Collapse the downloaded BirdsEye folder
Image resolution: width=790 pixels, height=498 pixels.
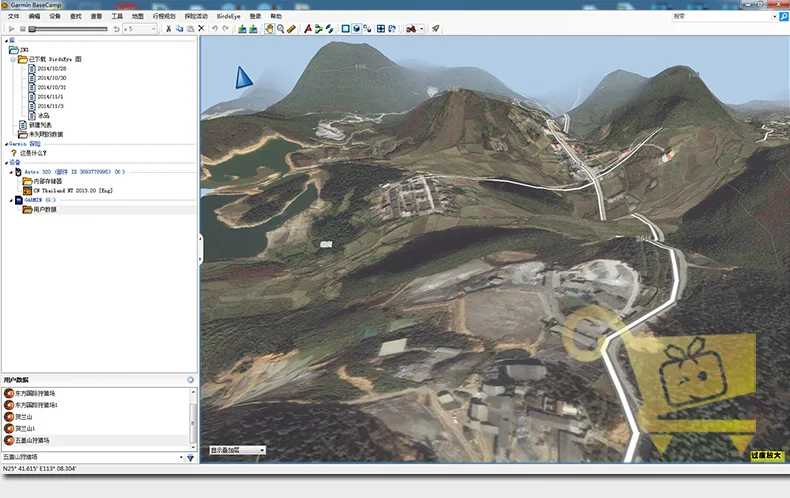[x=13, y=59]
